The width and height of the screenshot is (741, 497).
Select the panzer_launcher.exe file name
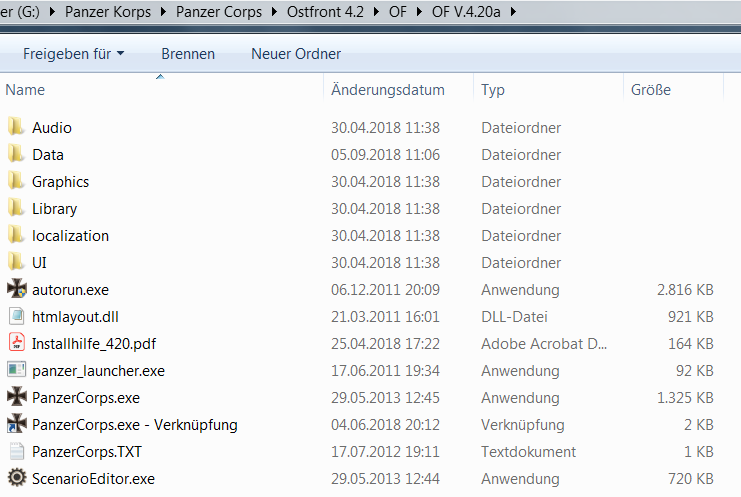98,370
